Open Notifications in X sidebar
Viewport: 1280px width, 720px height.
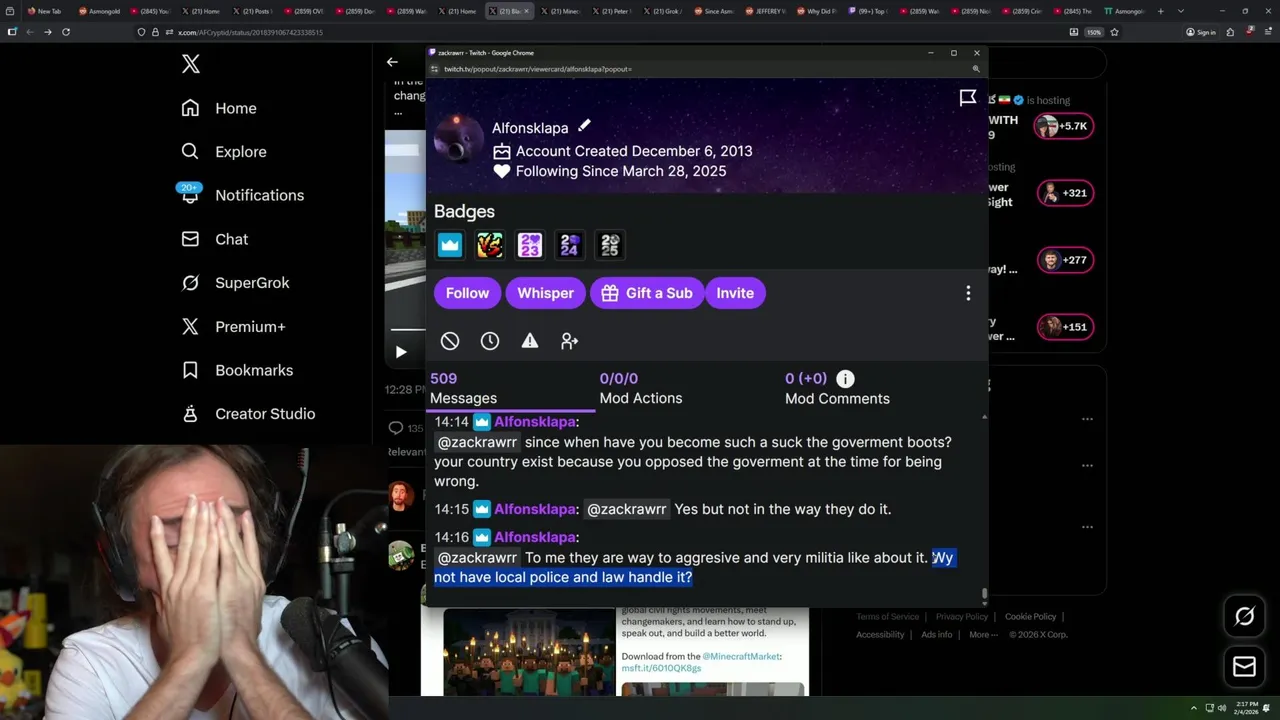pos(242,195)
